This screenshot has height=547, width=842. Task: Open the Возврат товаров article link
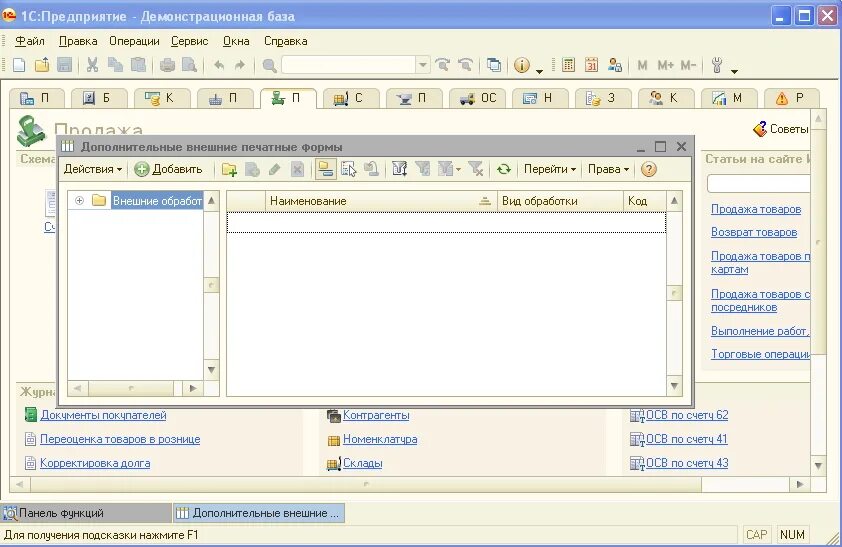754,232
